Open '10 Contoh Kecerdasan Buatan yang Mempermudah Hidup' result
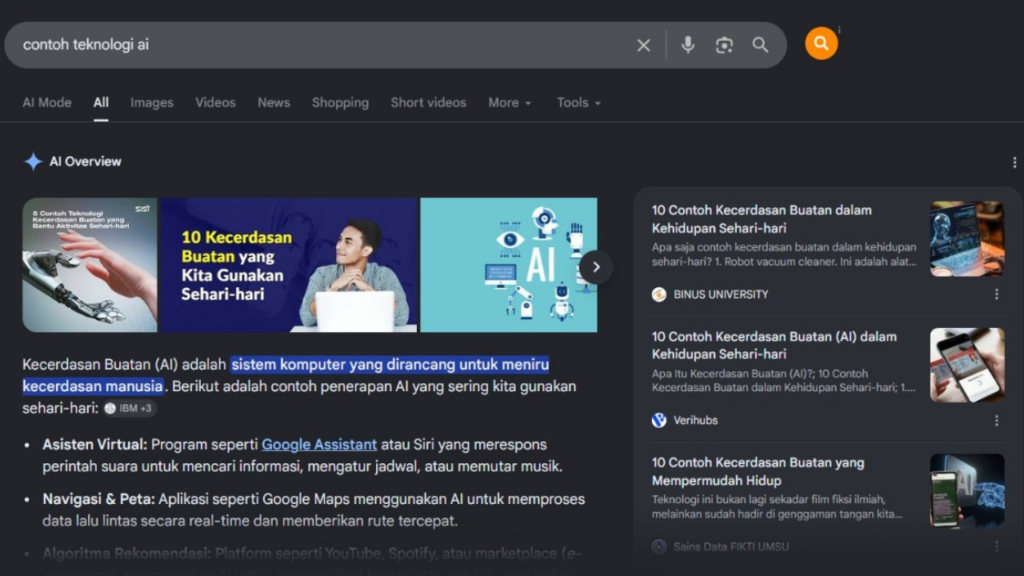 758,472
